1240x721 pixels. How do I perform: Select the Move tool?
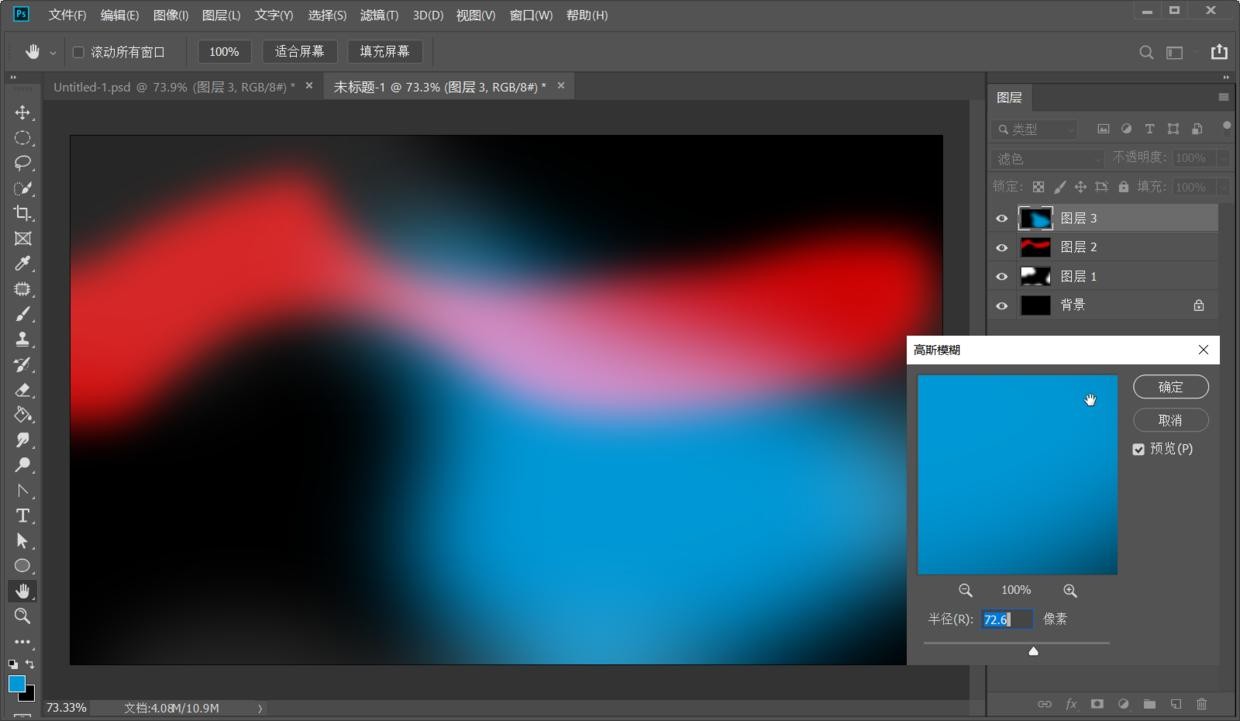click(x=22, y=113)
